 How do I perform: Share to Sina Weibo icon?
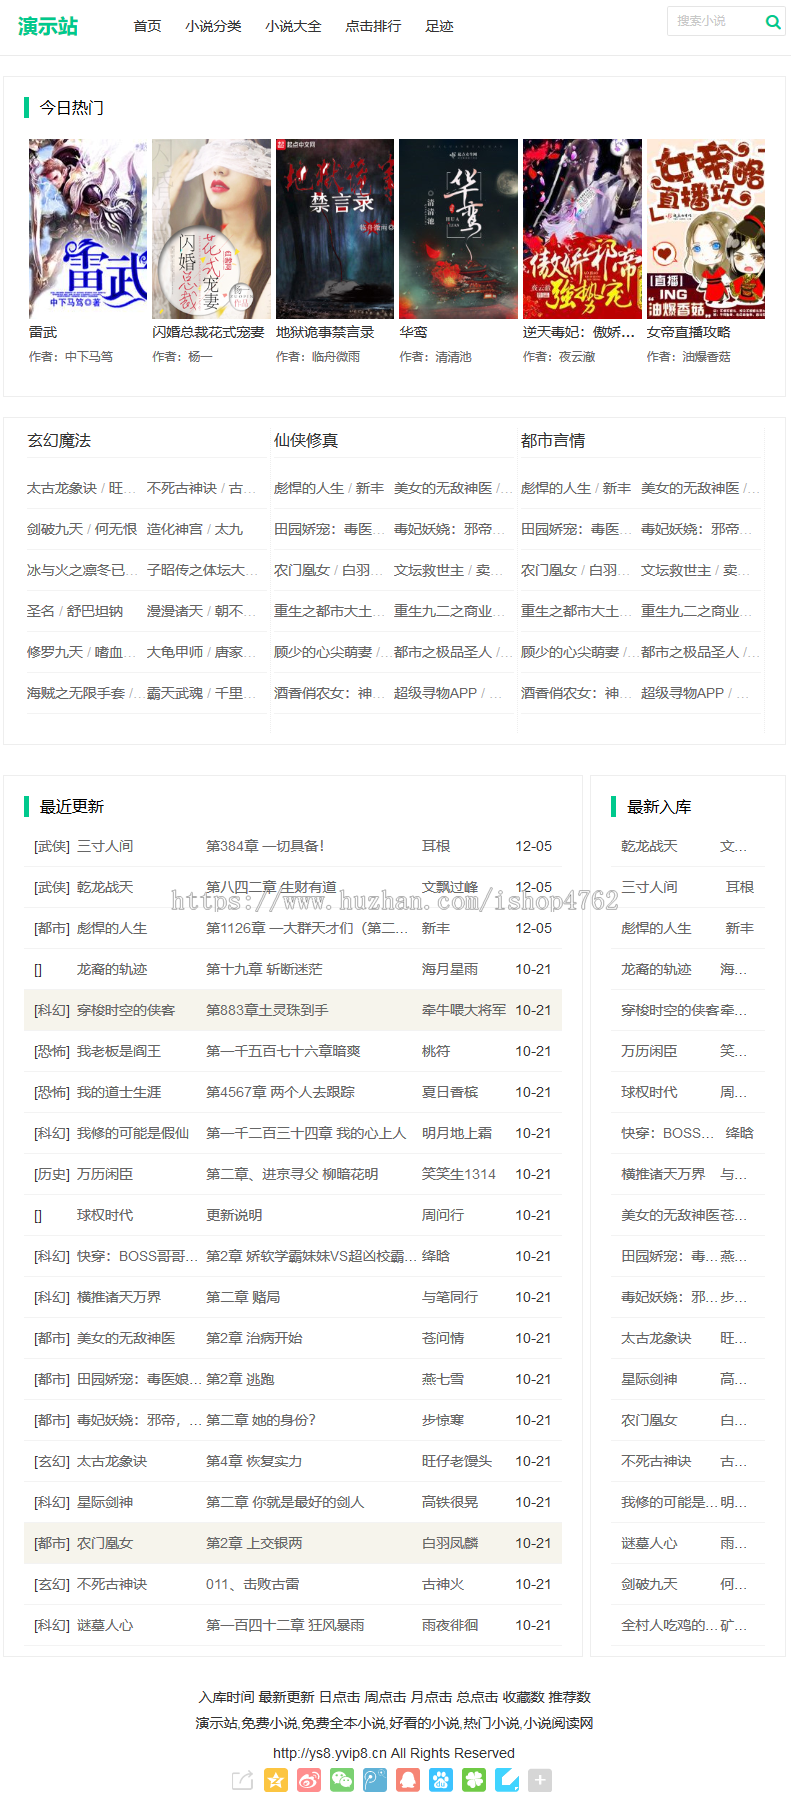(x=309, y=1780)
